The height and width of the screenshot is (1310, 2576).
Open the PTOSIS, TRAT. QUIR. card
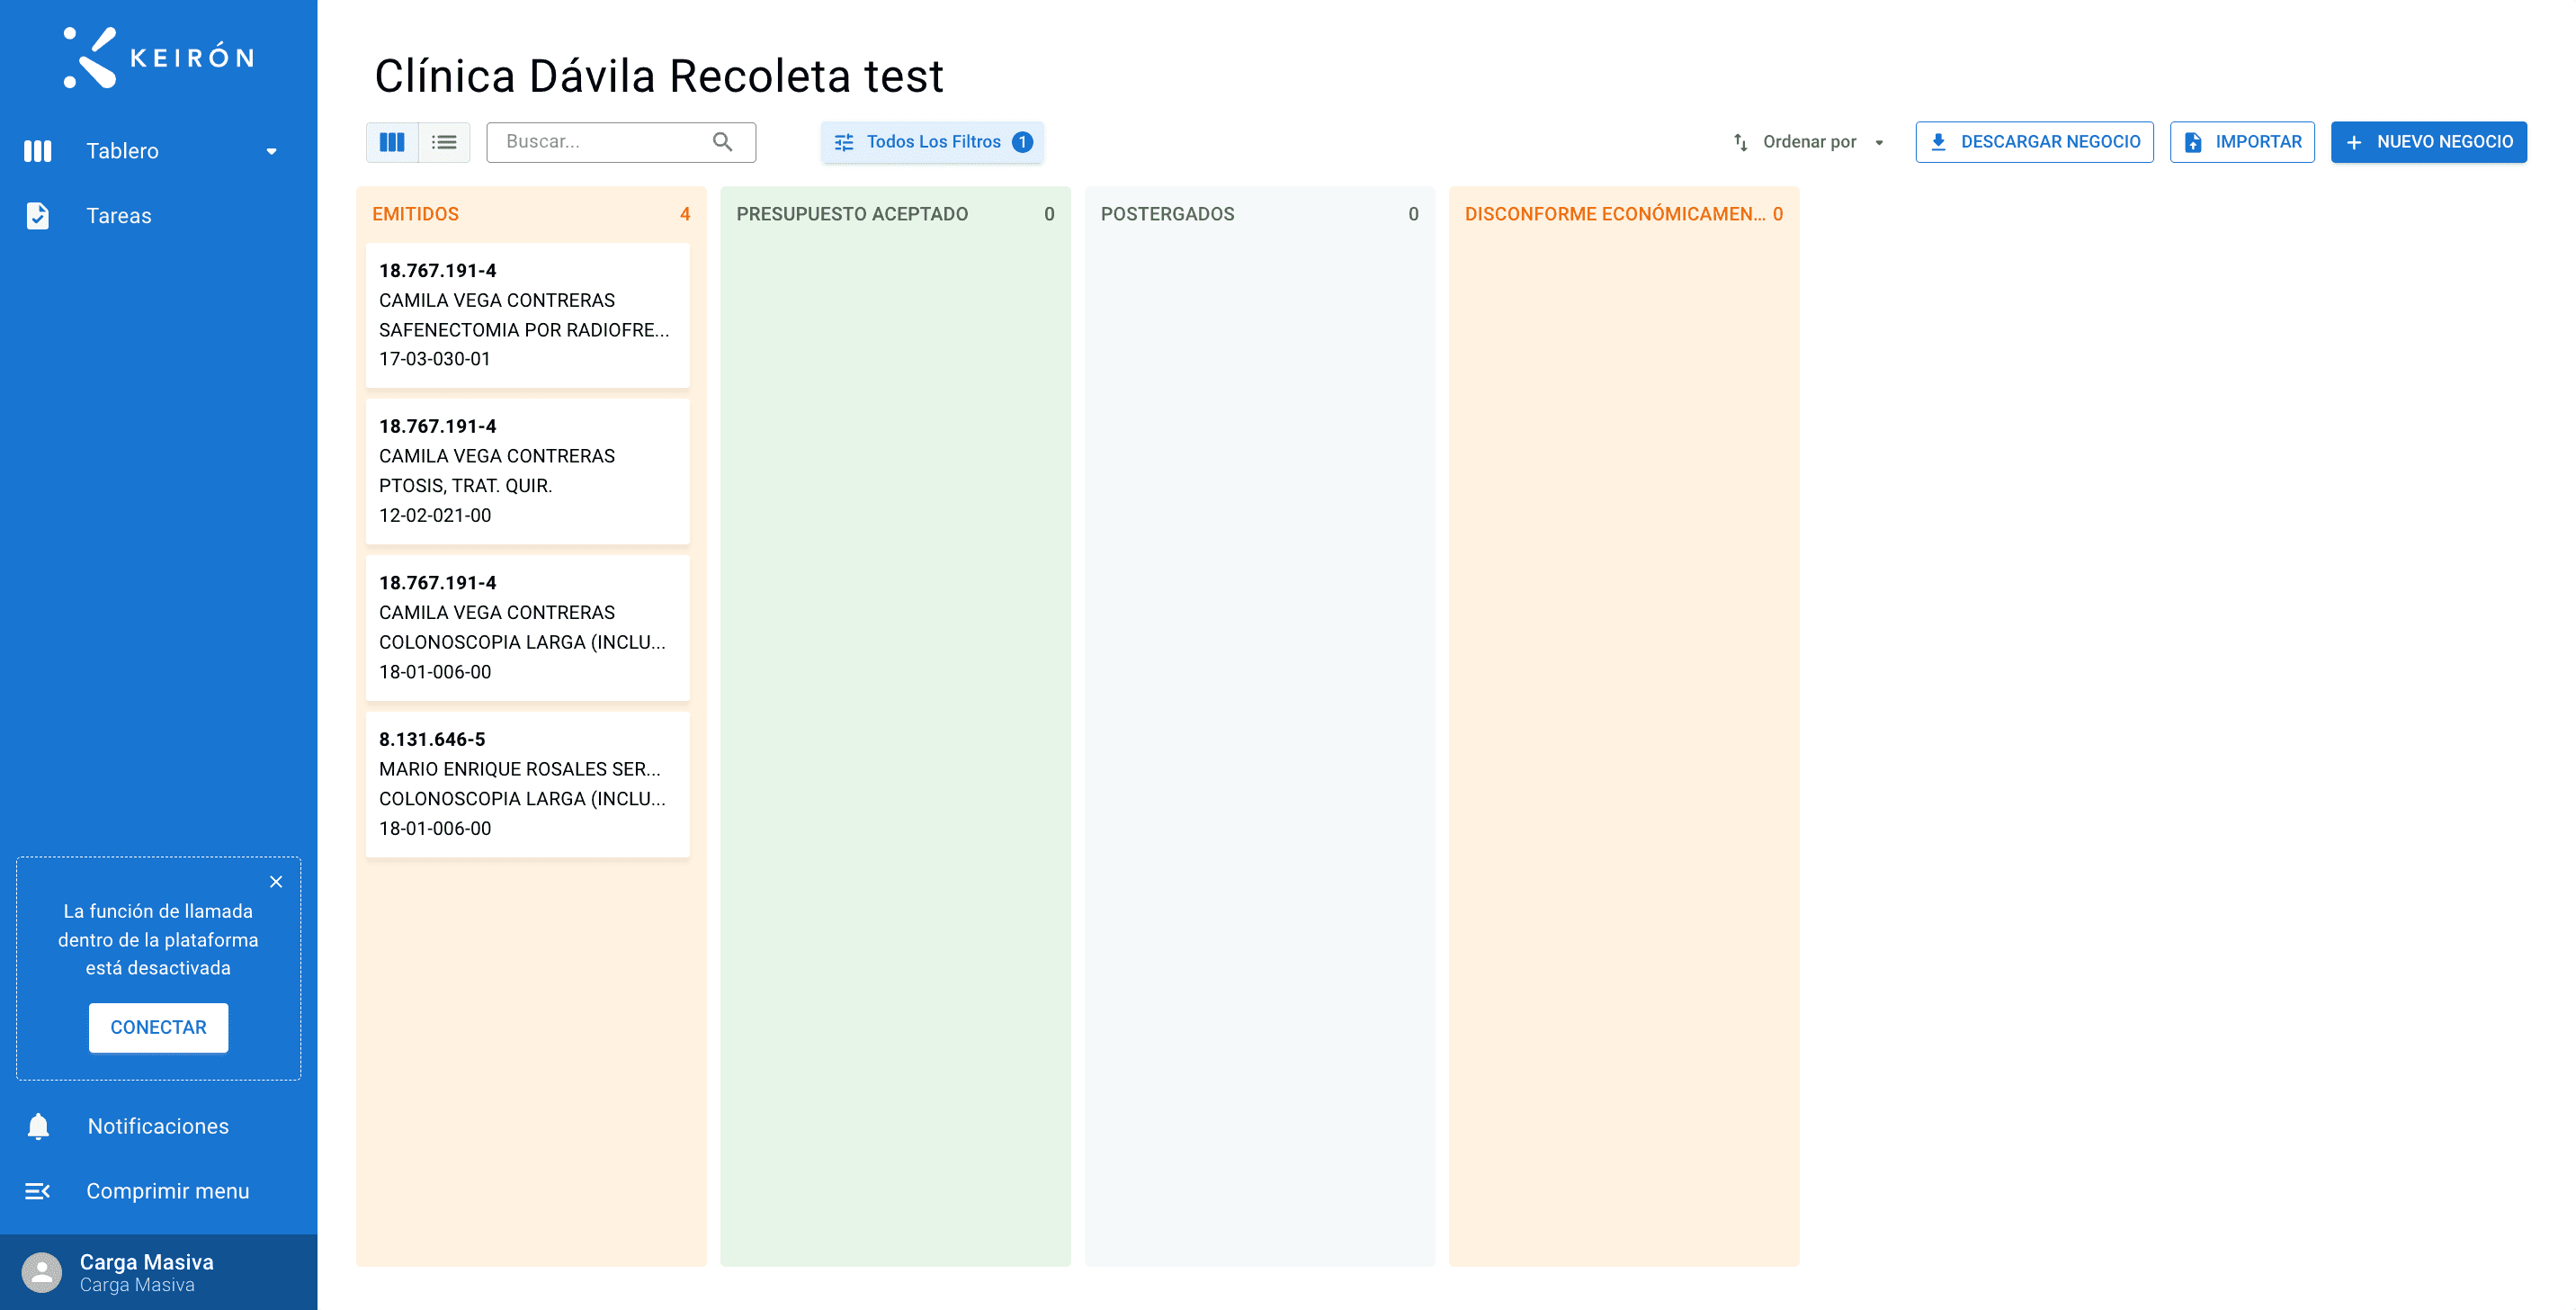tap(527, 471)
